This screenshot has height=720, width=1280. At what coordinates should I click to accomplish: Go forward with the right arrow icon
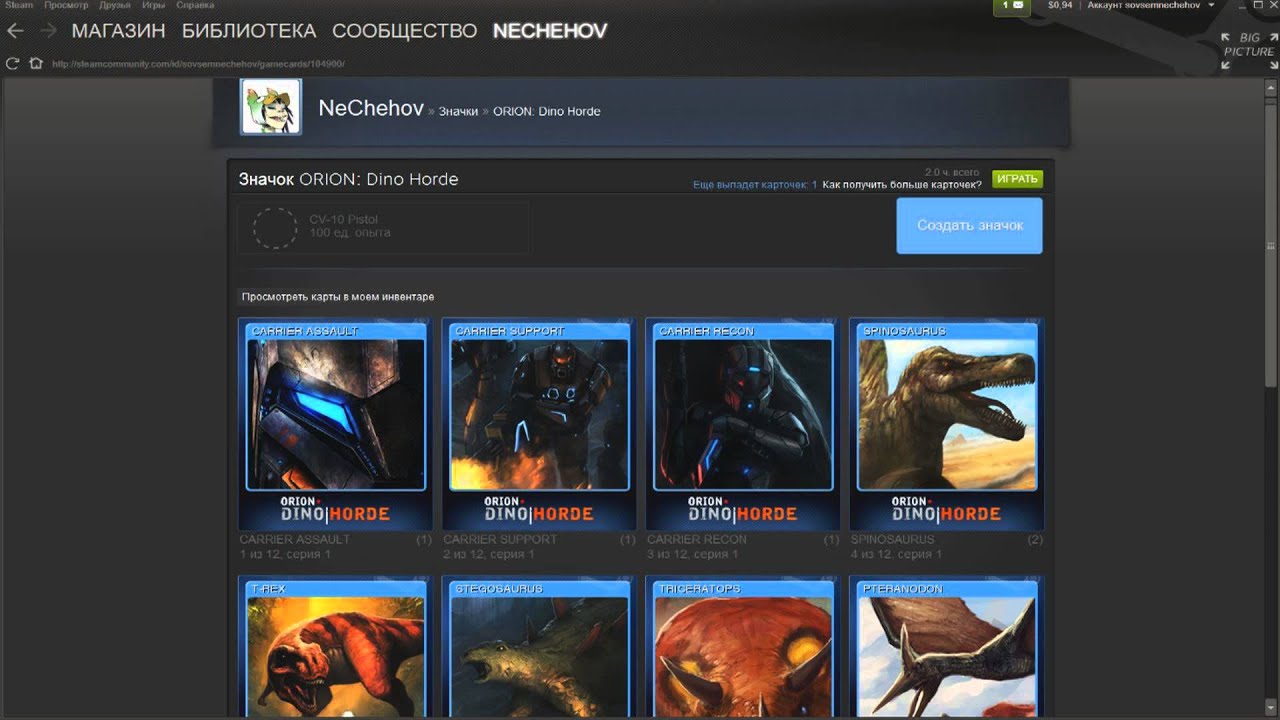click(x=47, y=31)
